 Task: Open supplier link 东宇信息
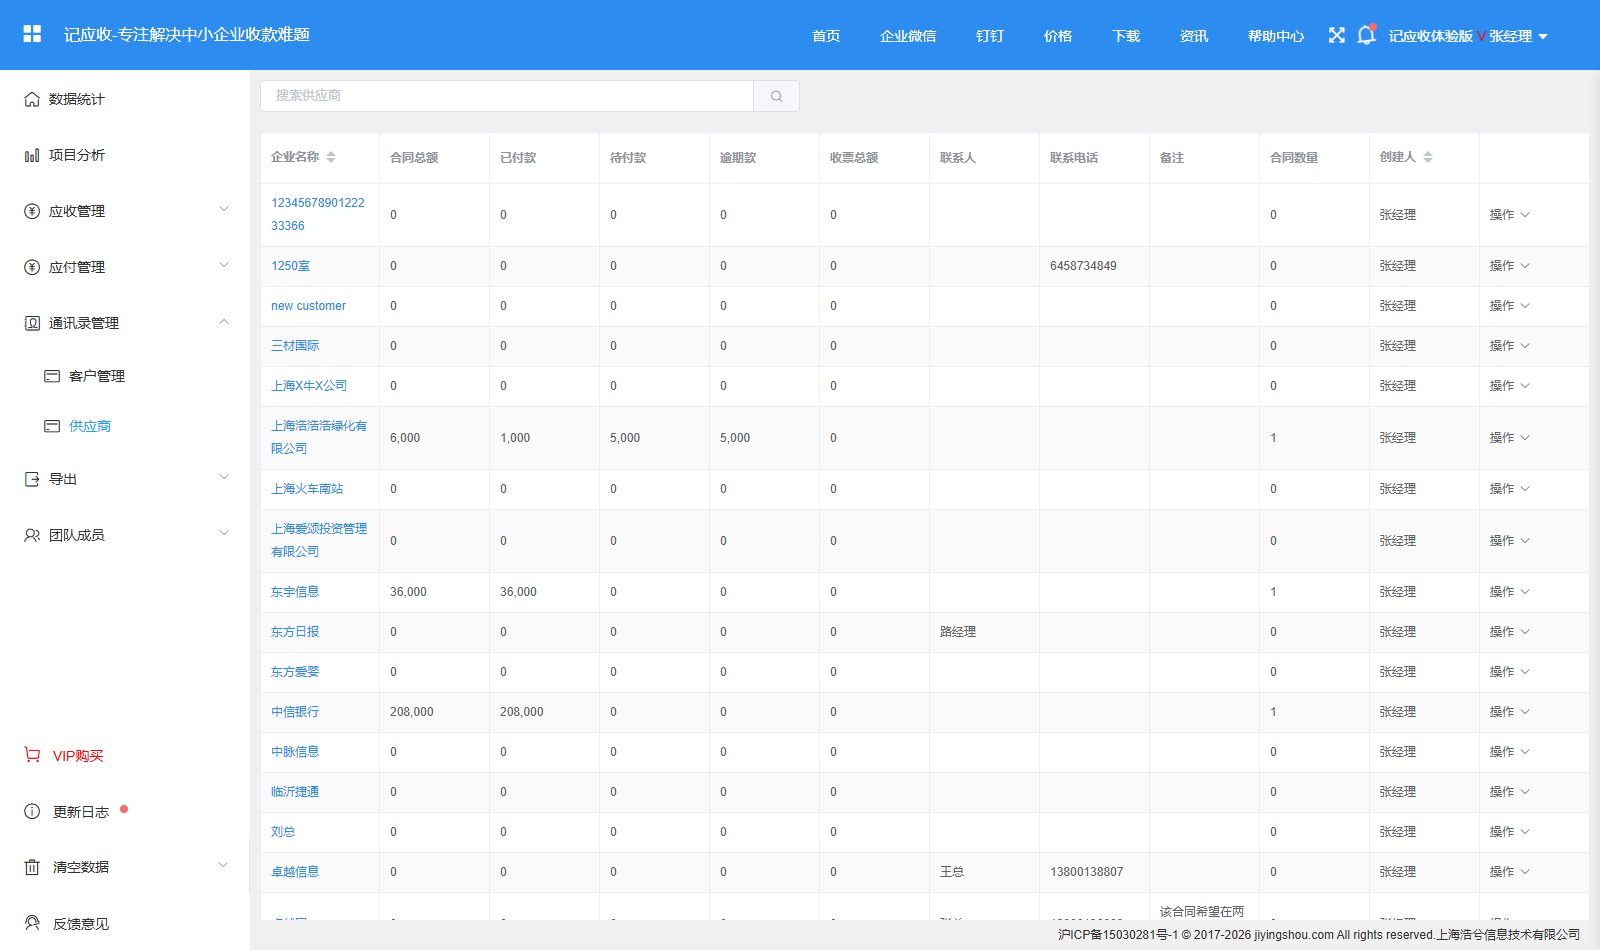click(x=295, y=592)
